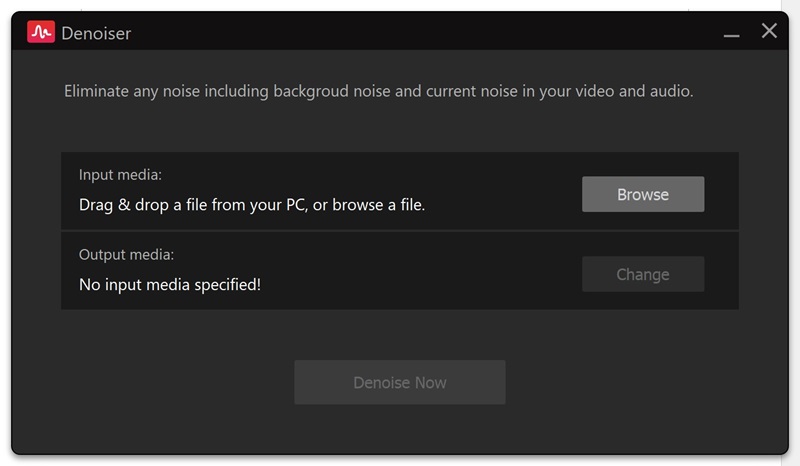Start processing with Denoise Now button

399,382
